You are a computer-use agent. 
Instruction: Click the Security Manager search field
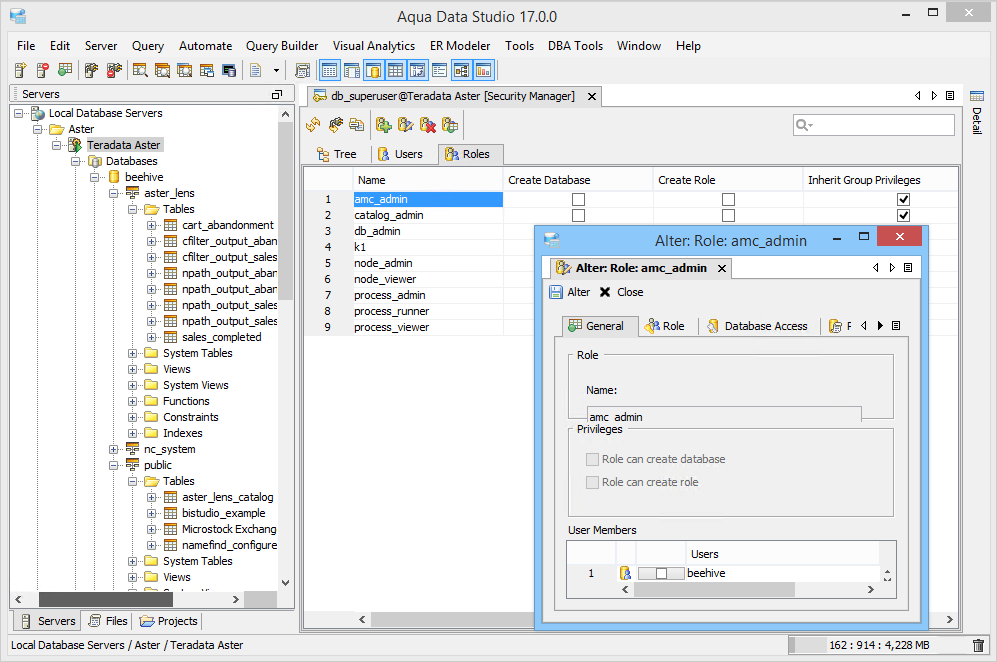click(x=874, y=125)
